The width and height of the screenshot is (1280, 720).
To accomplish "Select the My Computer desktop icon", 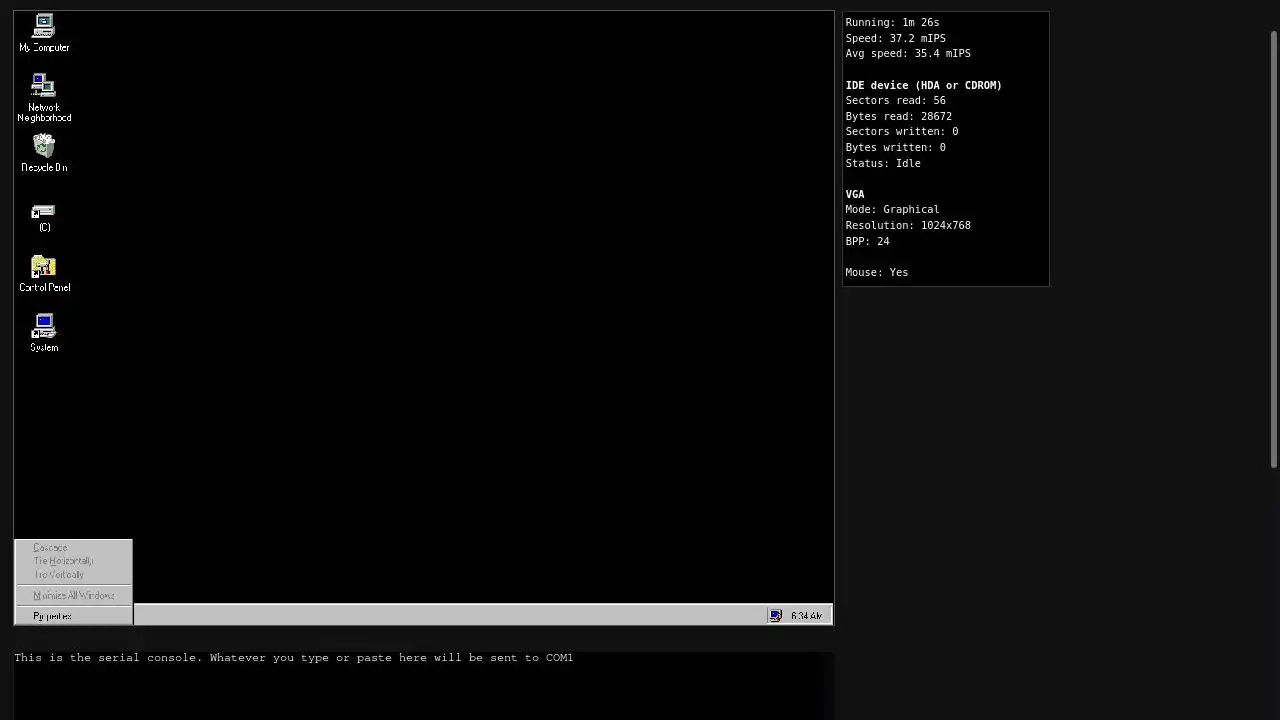I will pyautogui.click(x=44, y=33).
